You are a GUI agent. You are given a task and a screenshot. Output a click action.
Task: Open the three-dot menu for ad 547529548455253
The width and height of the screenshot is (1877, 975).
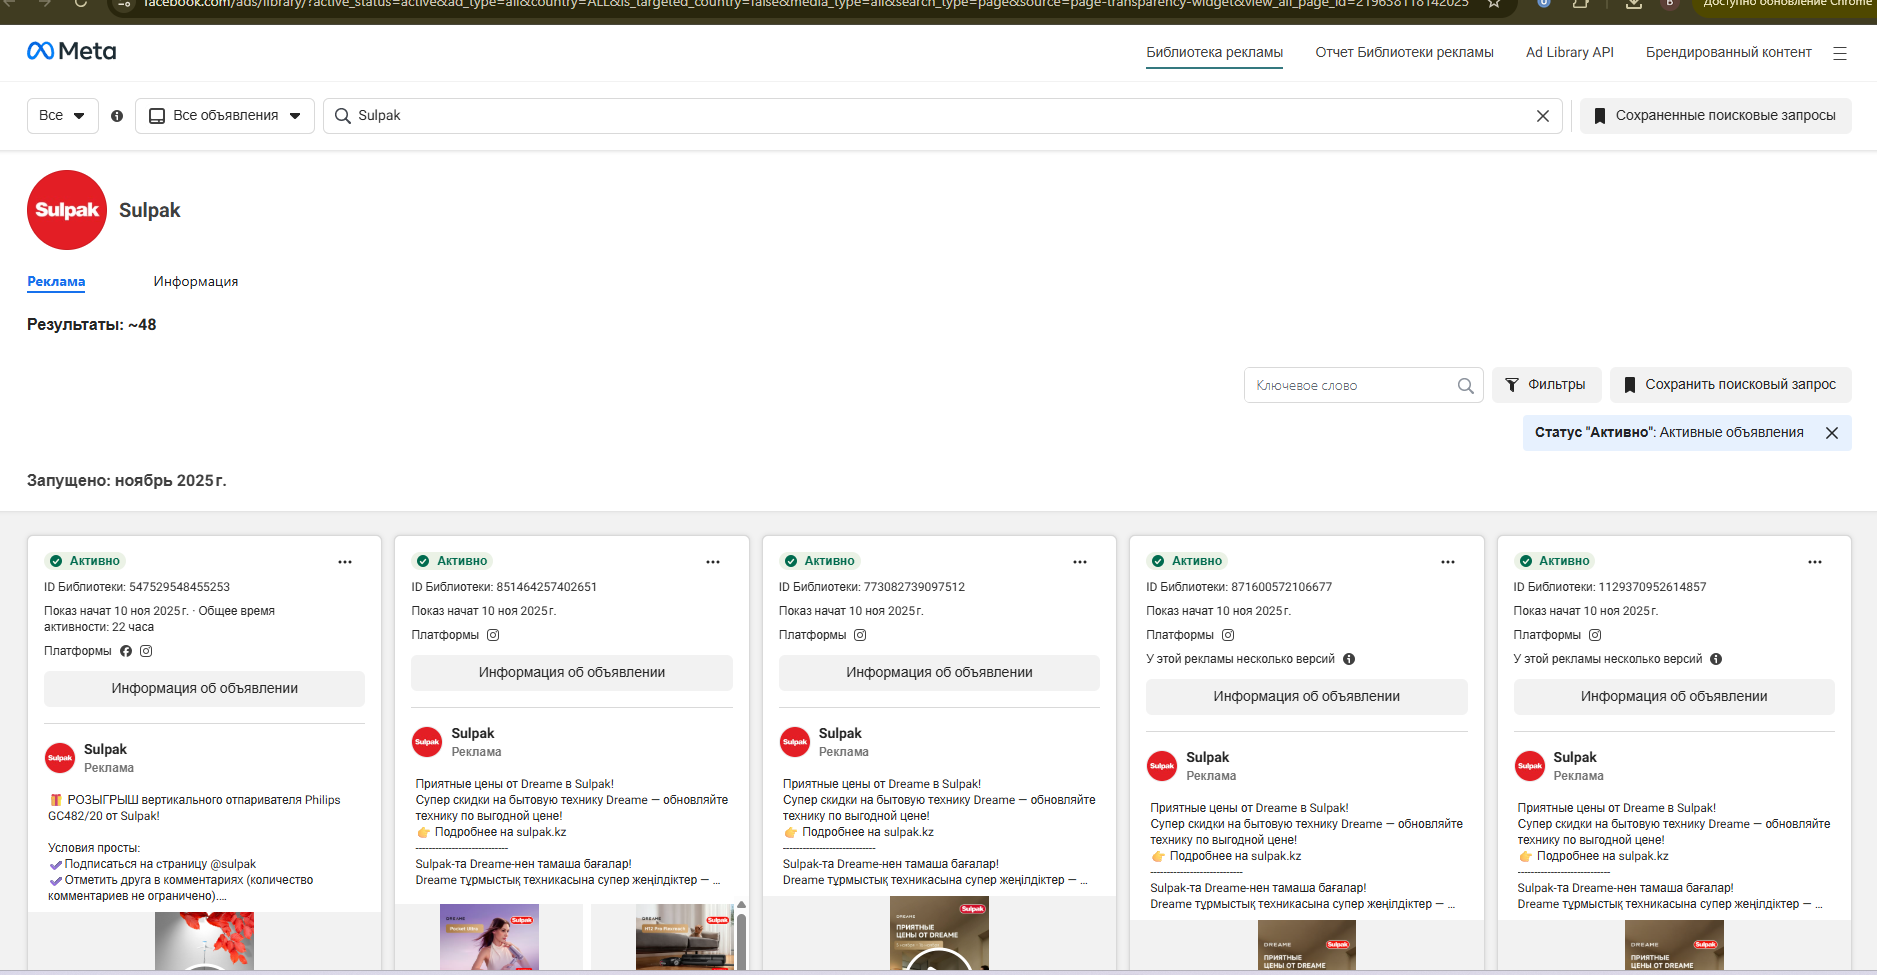click(x=345, y=562)
